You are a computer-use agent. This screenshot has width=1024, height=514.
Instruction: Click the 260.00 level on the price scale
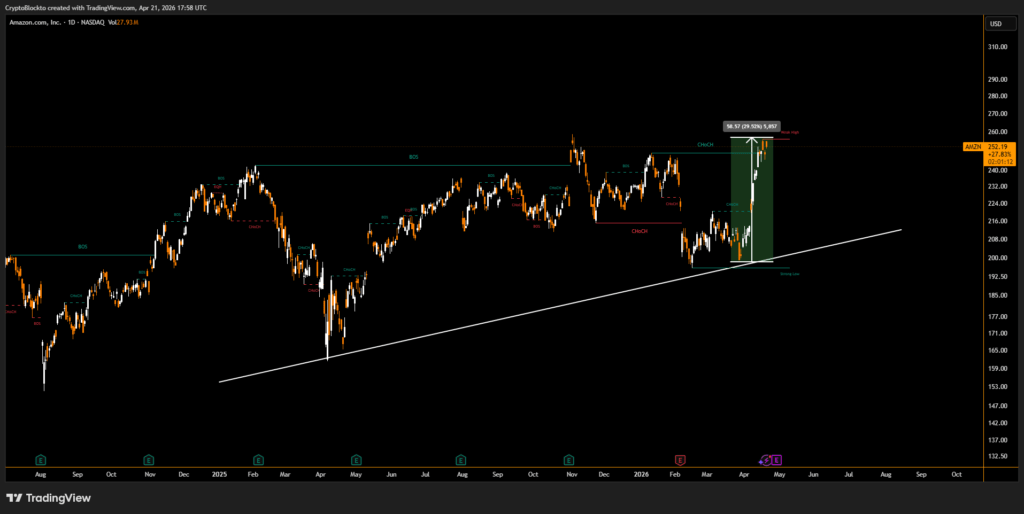coord(995,132)
